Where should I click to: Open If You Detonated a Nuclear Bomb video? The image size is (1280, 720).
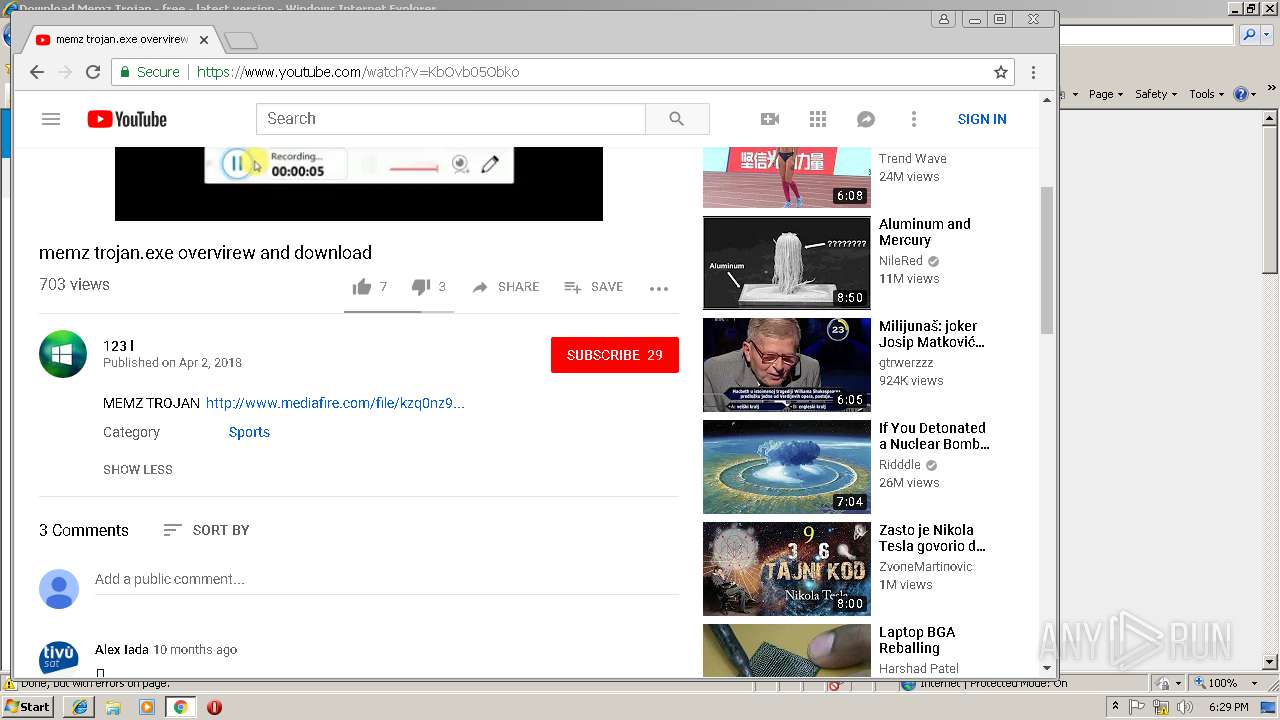787,467
